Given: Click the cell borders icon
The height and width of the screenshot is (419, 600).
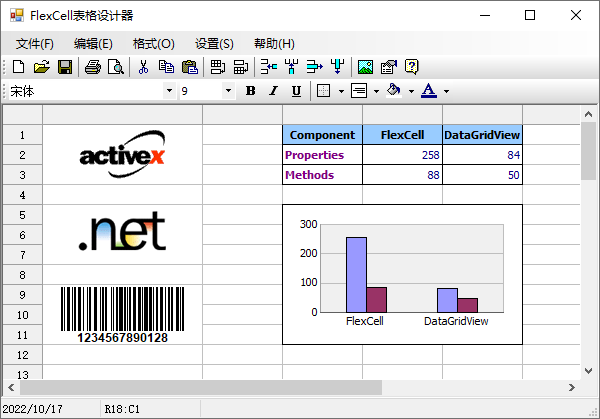Looking at the screenshot, I should coord(324,91).
